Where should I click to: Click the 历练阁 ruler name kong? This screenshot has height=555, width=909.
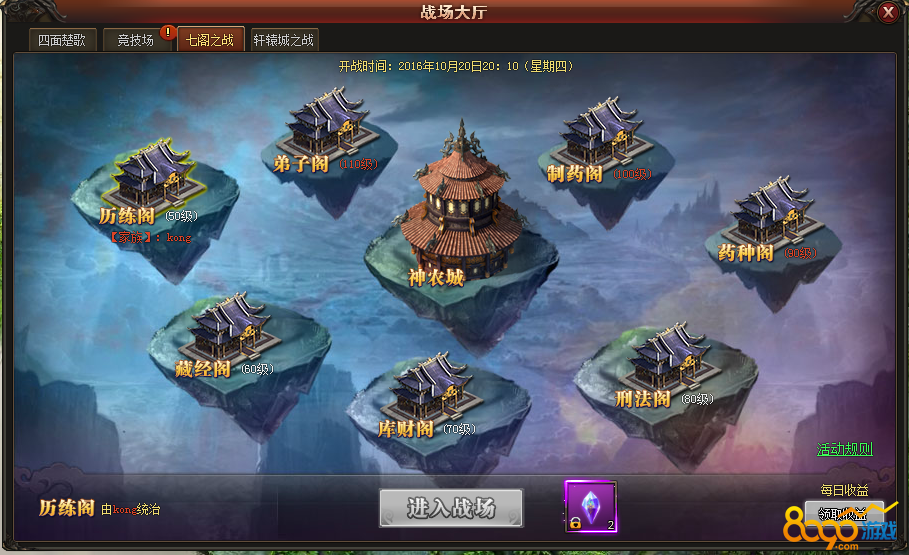coord(125,510)
